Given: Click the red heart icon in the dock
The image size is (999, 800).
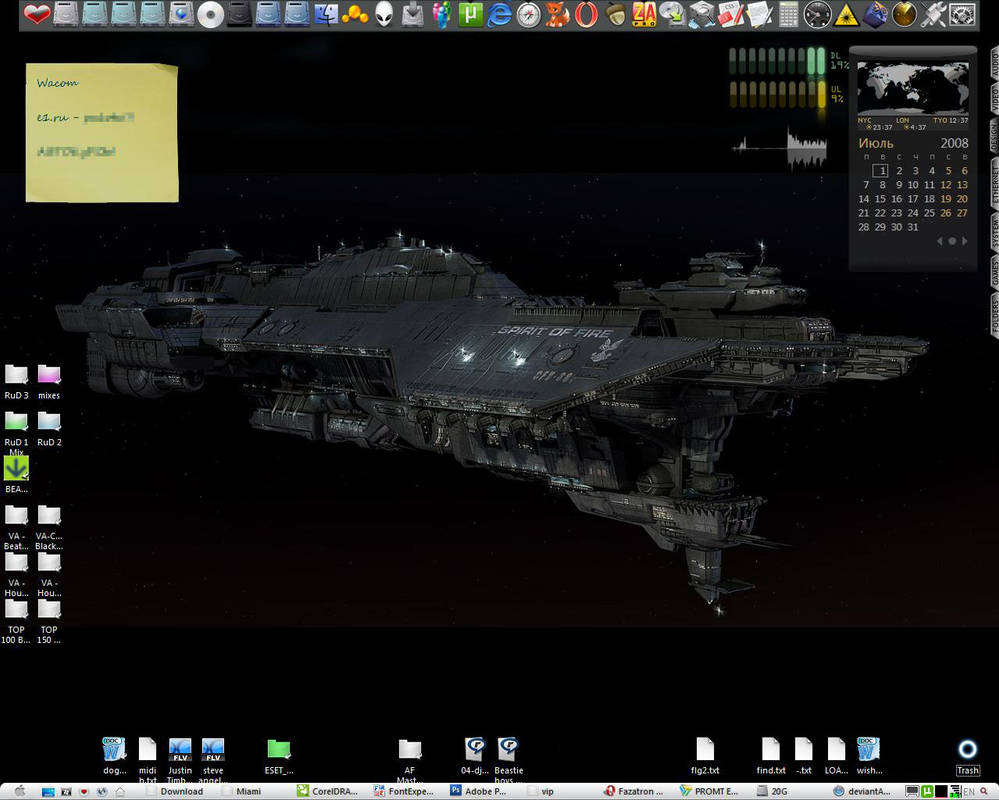Looking at the screenshot, I should coord(36,14).
